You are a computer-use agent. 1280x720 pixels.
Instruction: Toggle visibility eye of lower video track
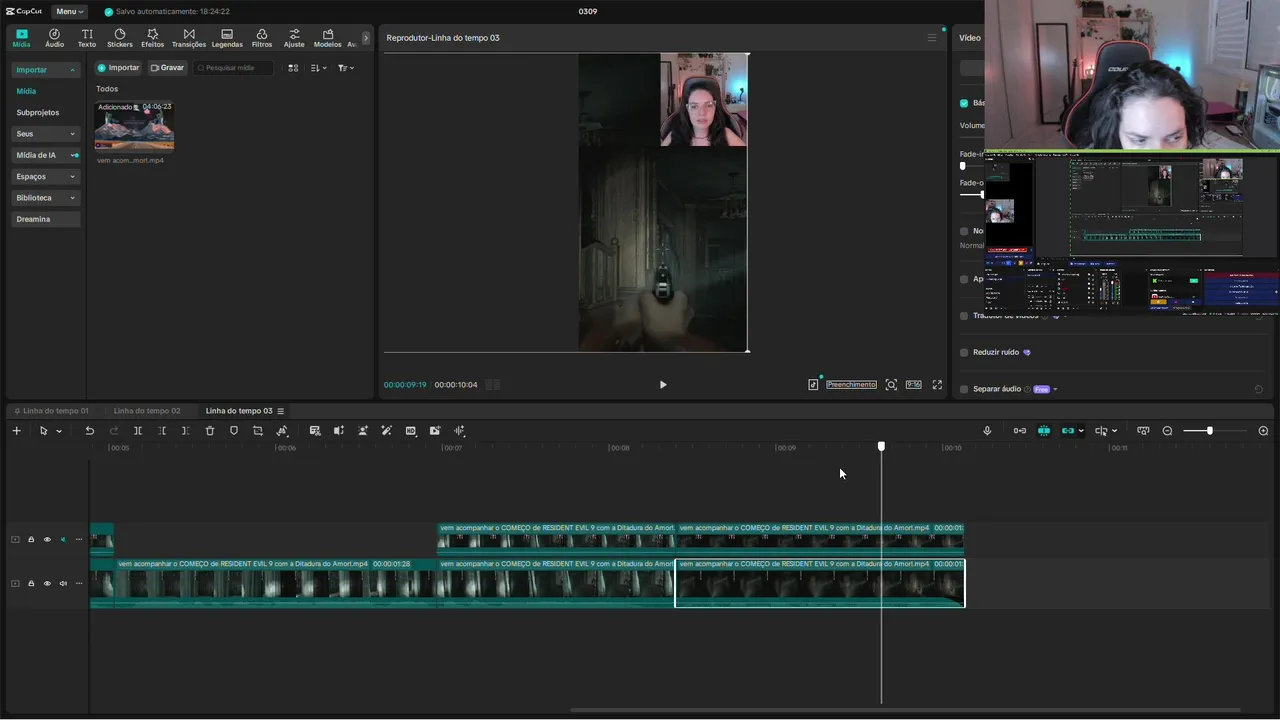[x=47, y=584]
